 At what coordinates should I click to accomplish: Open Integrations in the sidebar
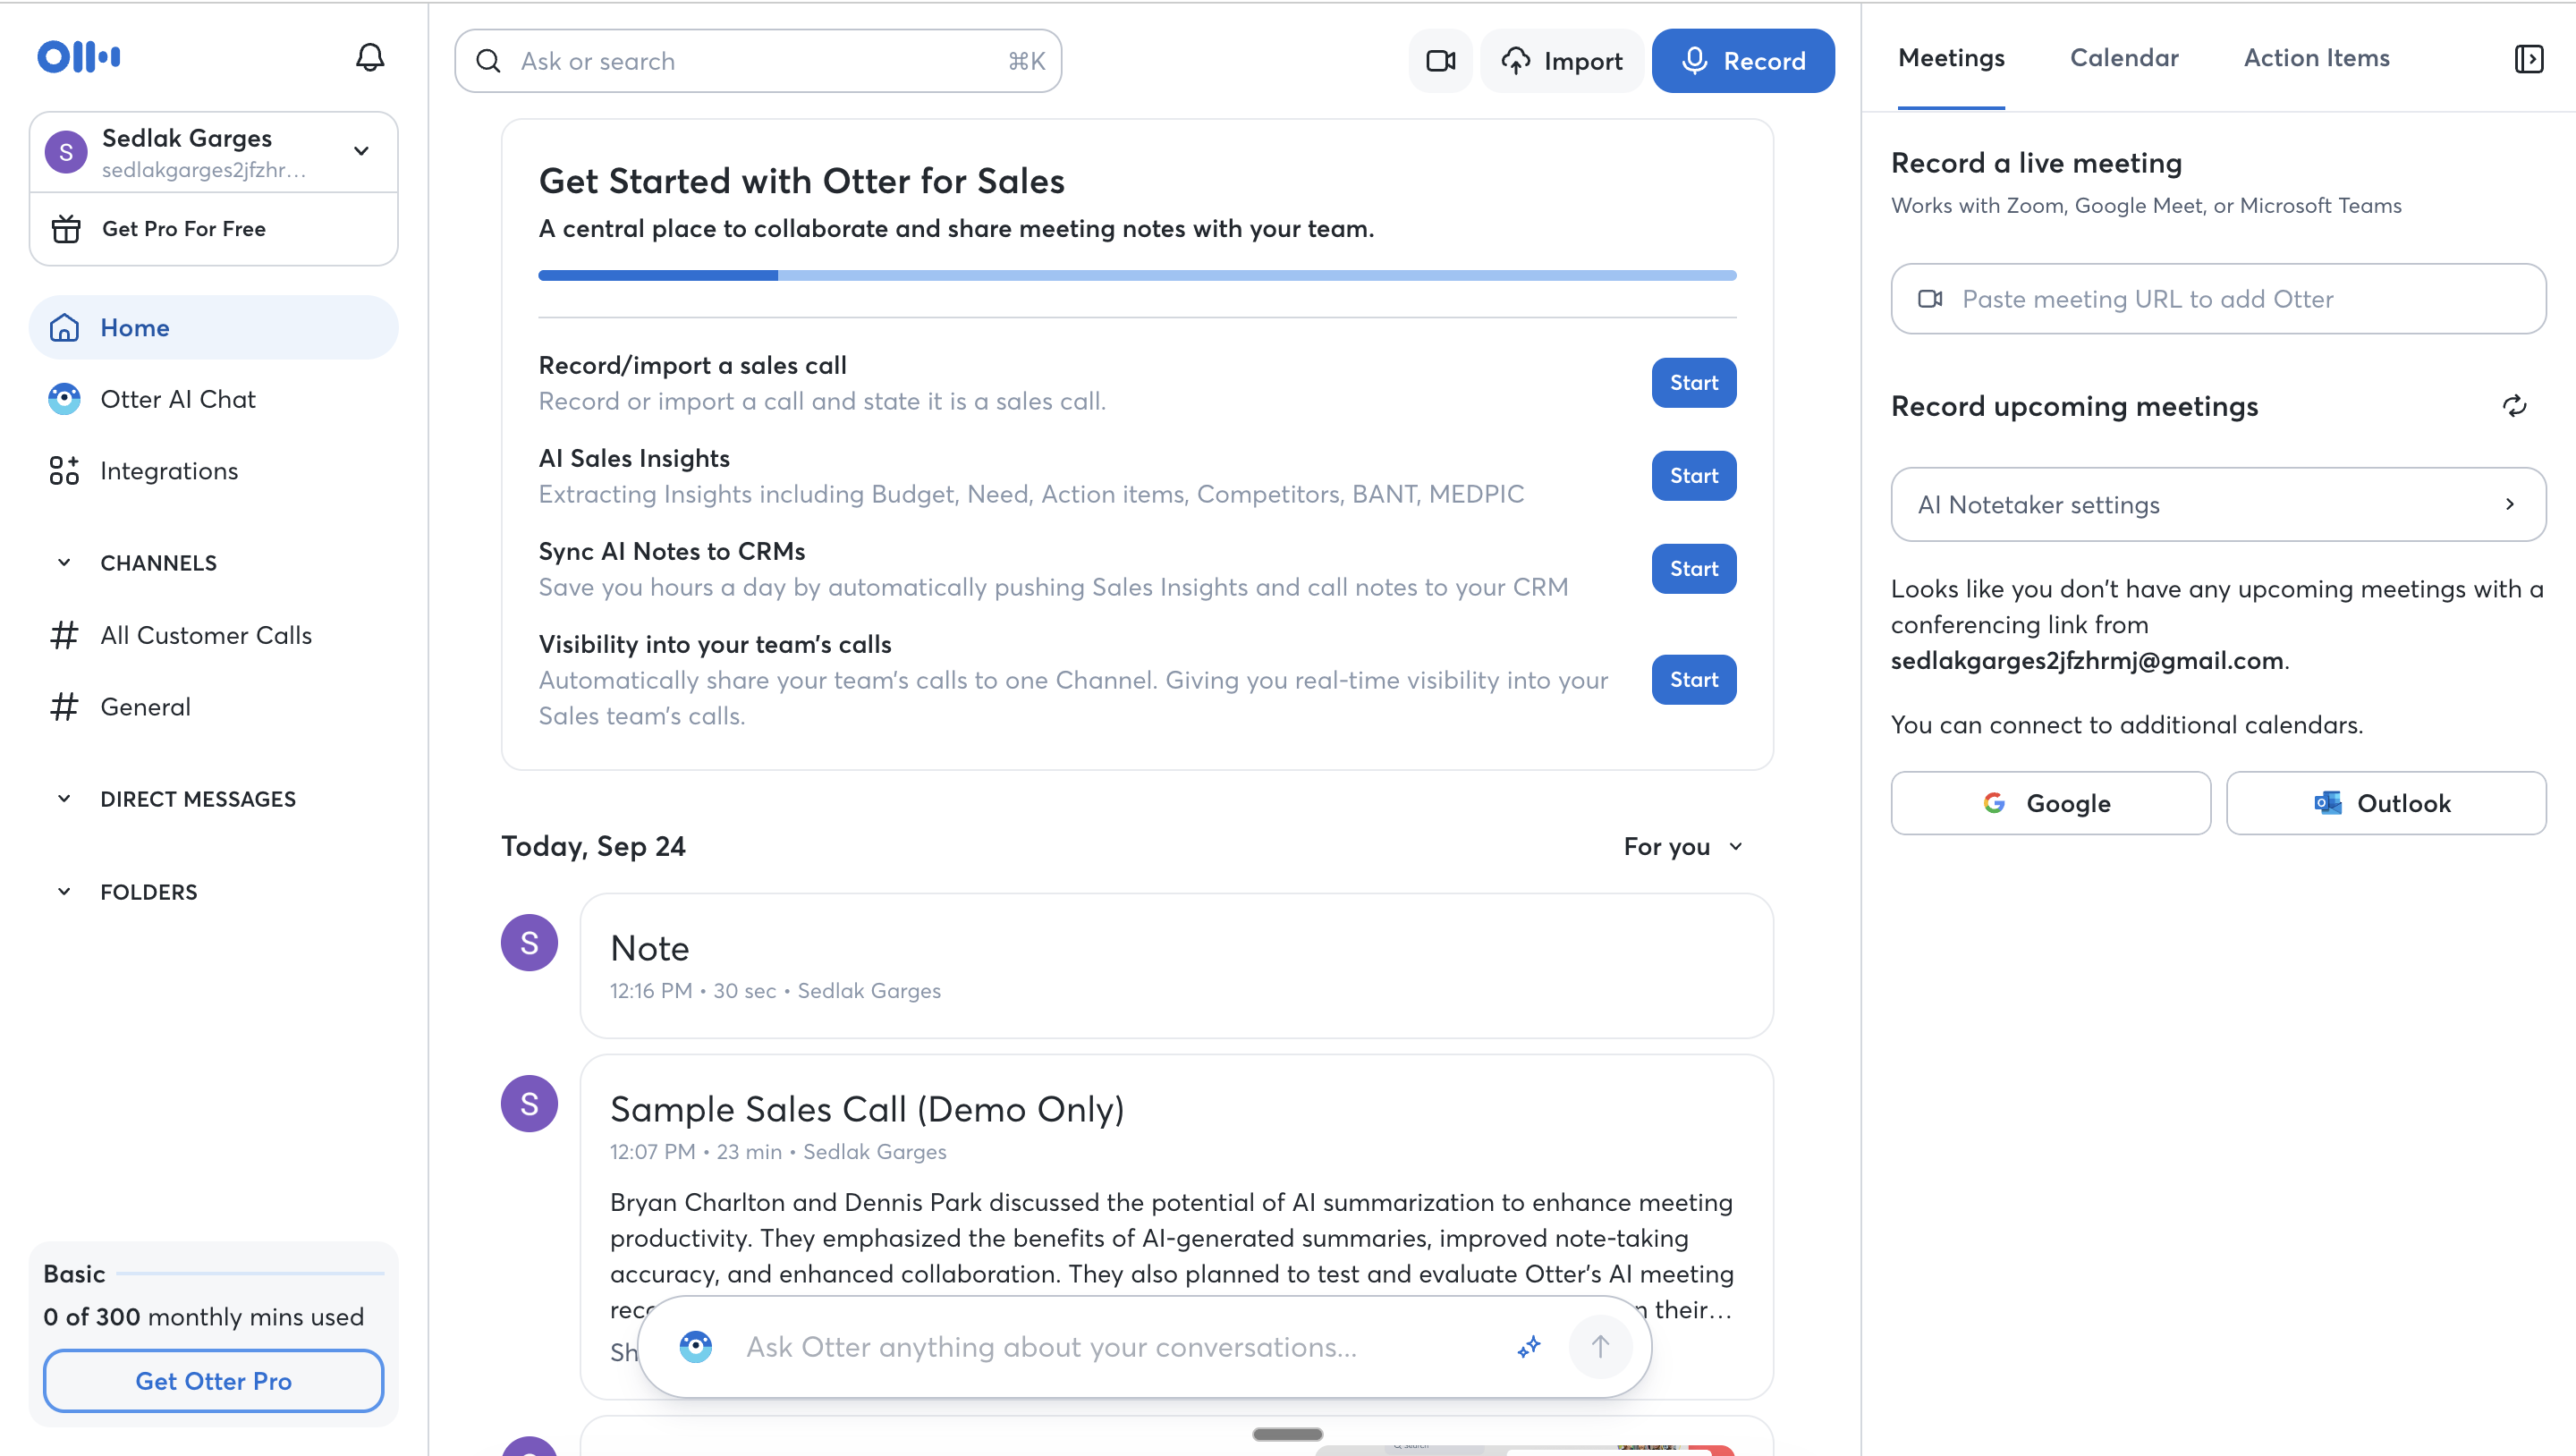(x=169, y=471)
